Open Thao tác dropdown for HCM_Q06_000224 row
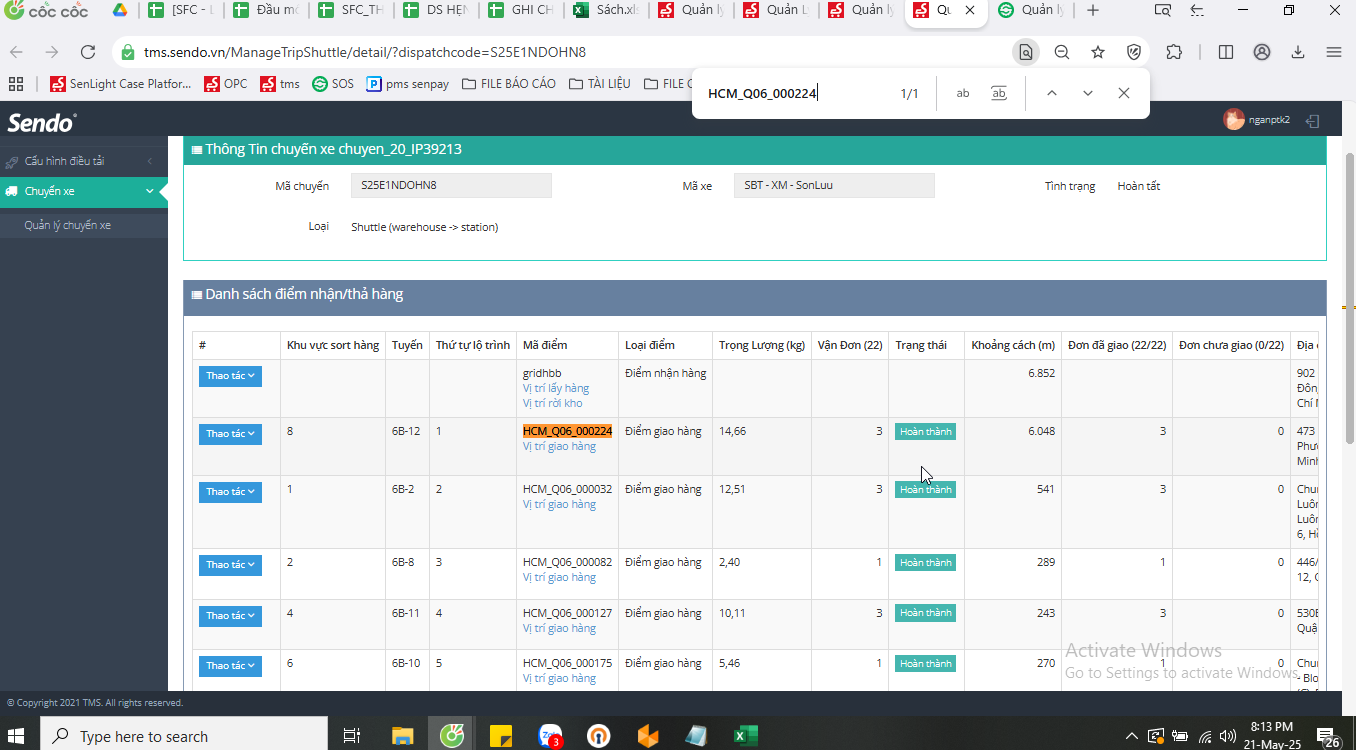Viewport: 1356px width, 750px height. pos(230,434)
